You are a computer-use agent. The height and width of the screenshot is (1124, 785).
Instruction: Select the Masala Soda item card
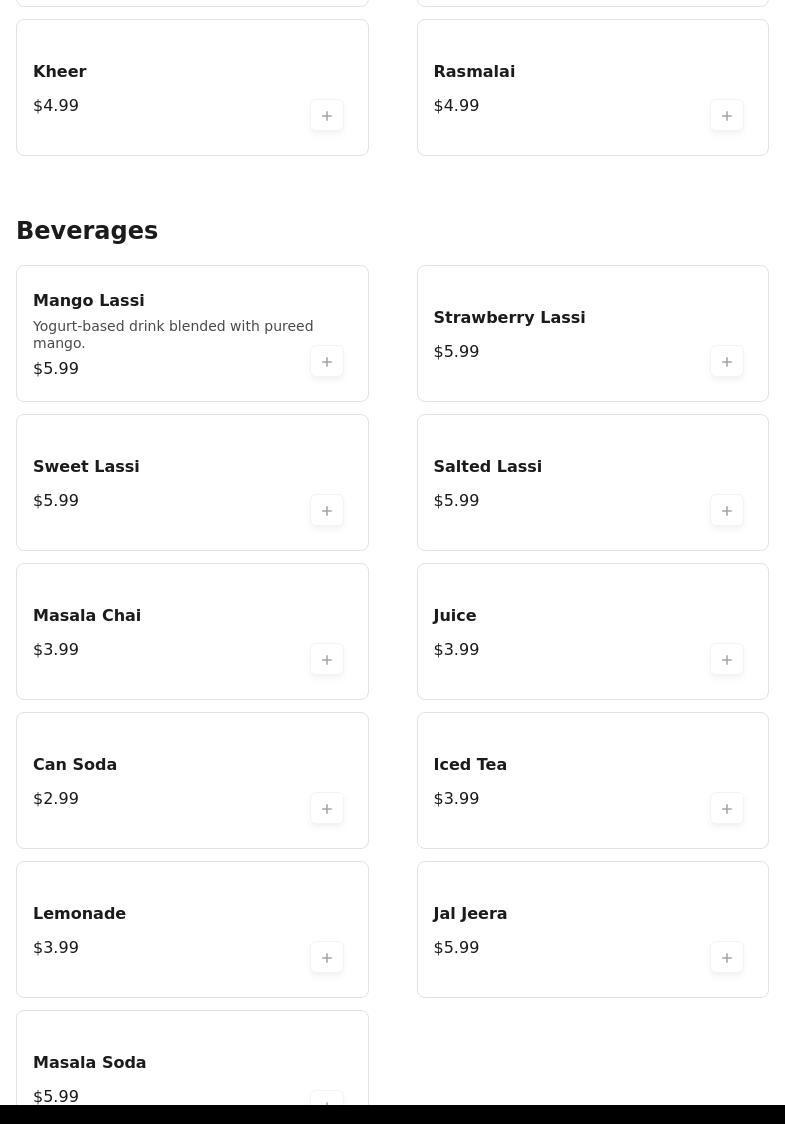coord(192,1058)
